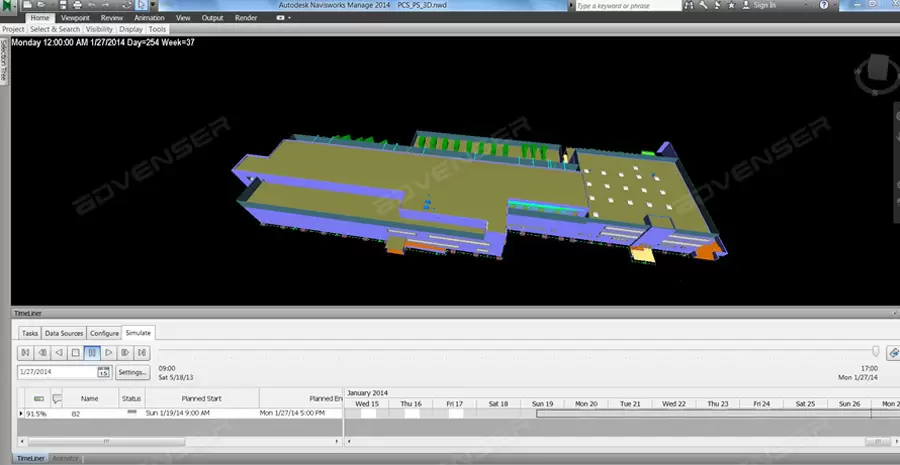
Task: Click the Status column header
Action: pos(131,398)
